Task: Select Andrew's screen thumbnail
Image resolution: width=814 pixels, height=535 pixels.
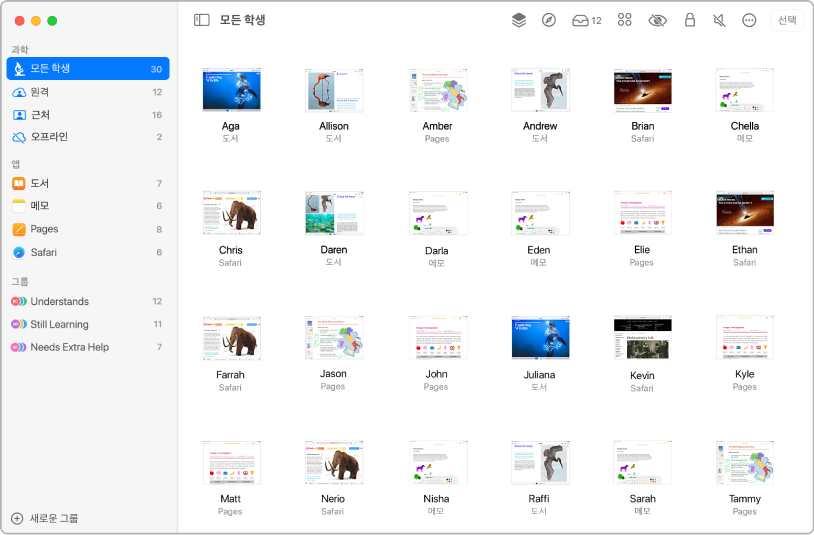Action: (540, 90)
